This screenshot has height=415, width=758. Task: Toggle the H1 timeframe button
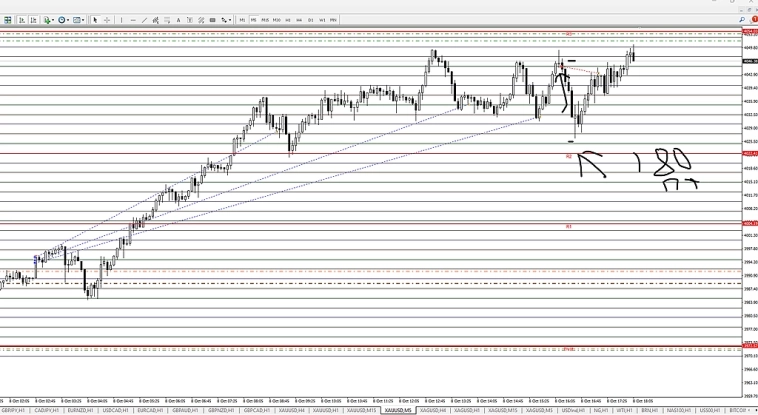(x=288, y=20)
